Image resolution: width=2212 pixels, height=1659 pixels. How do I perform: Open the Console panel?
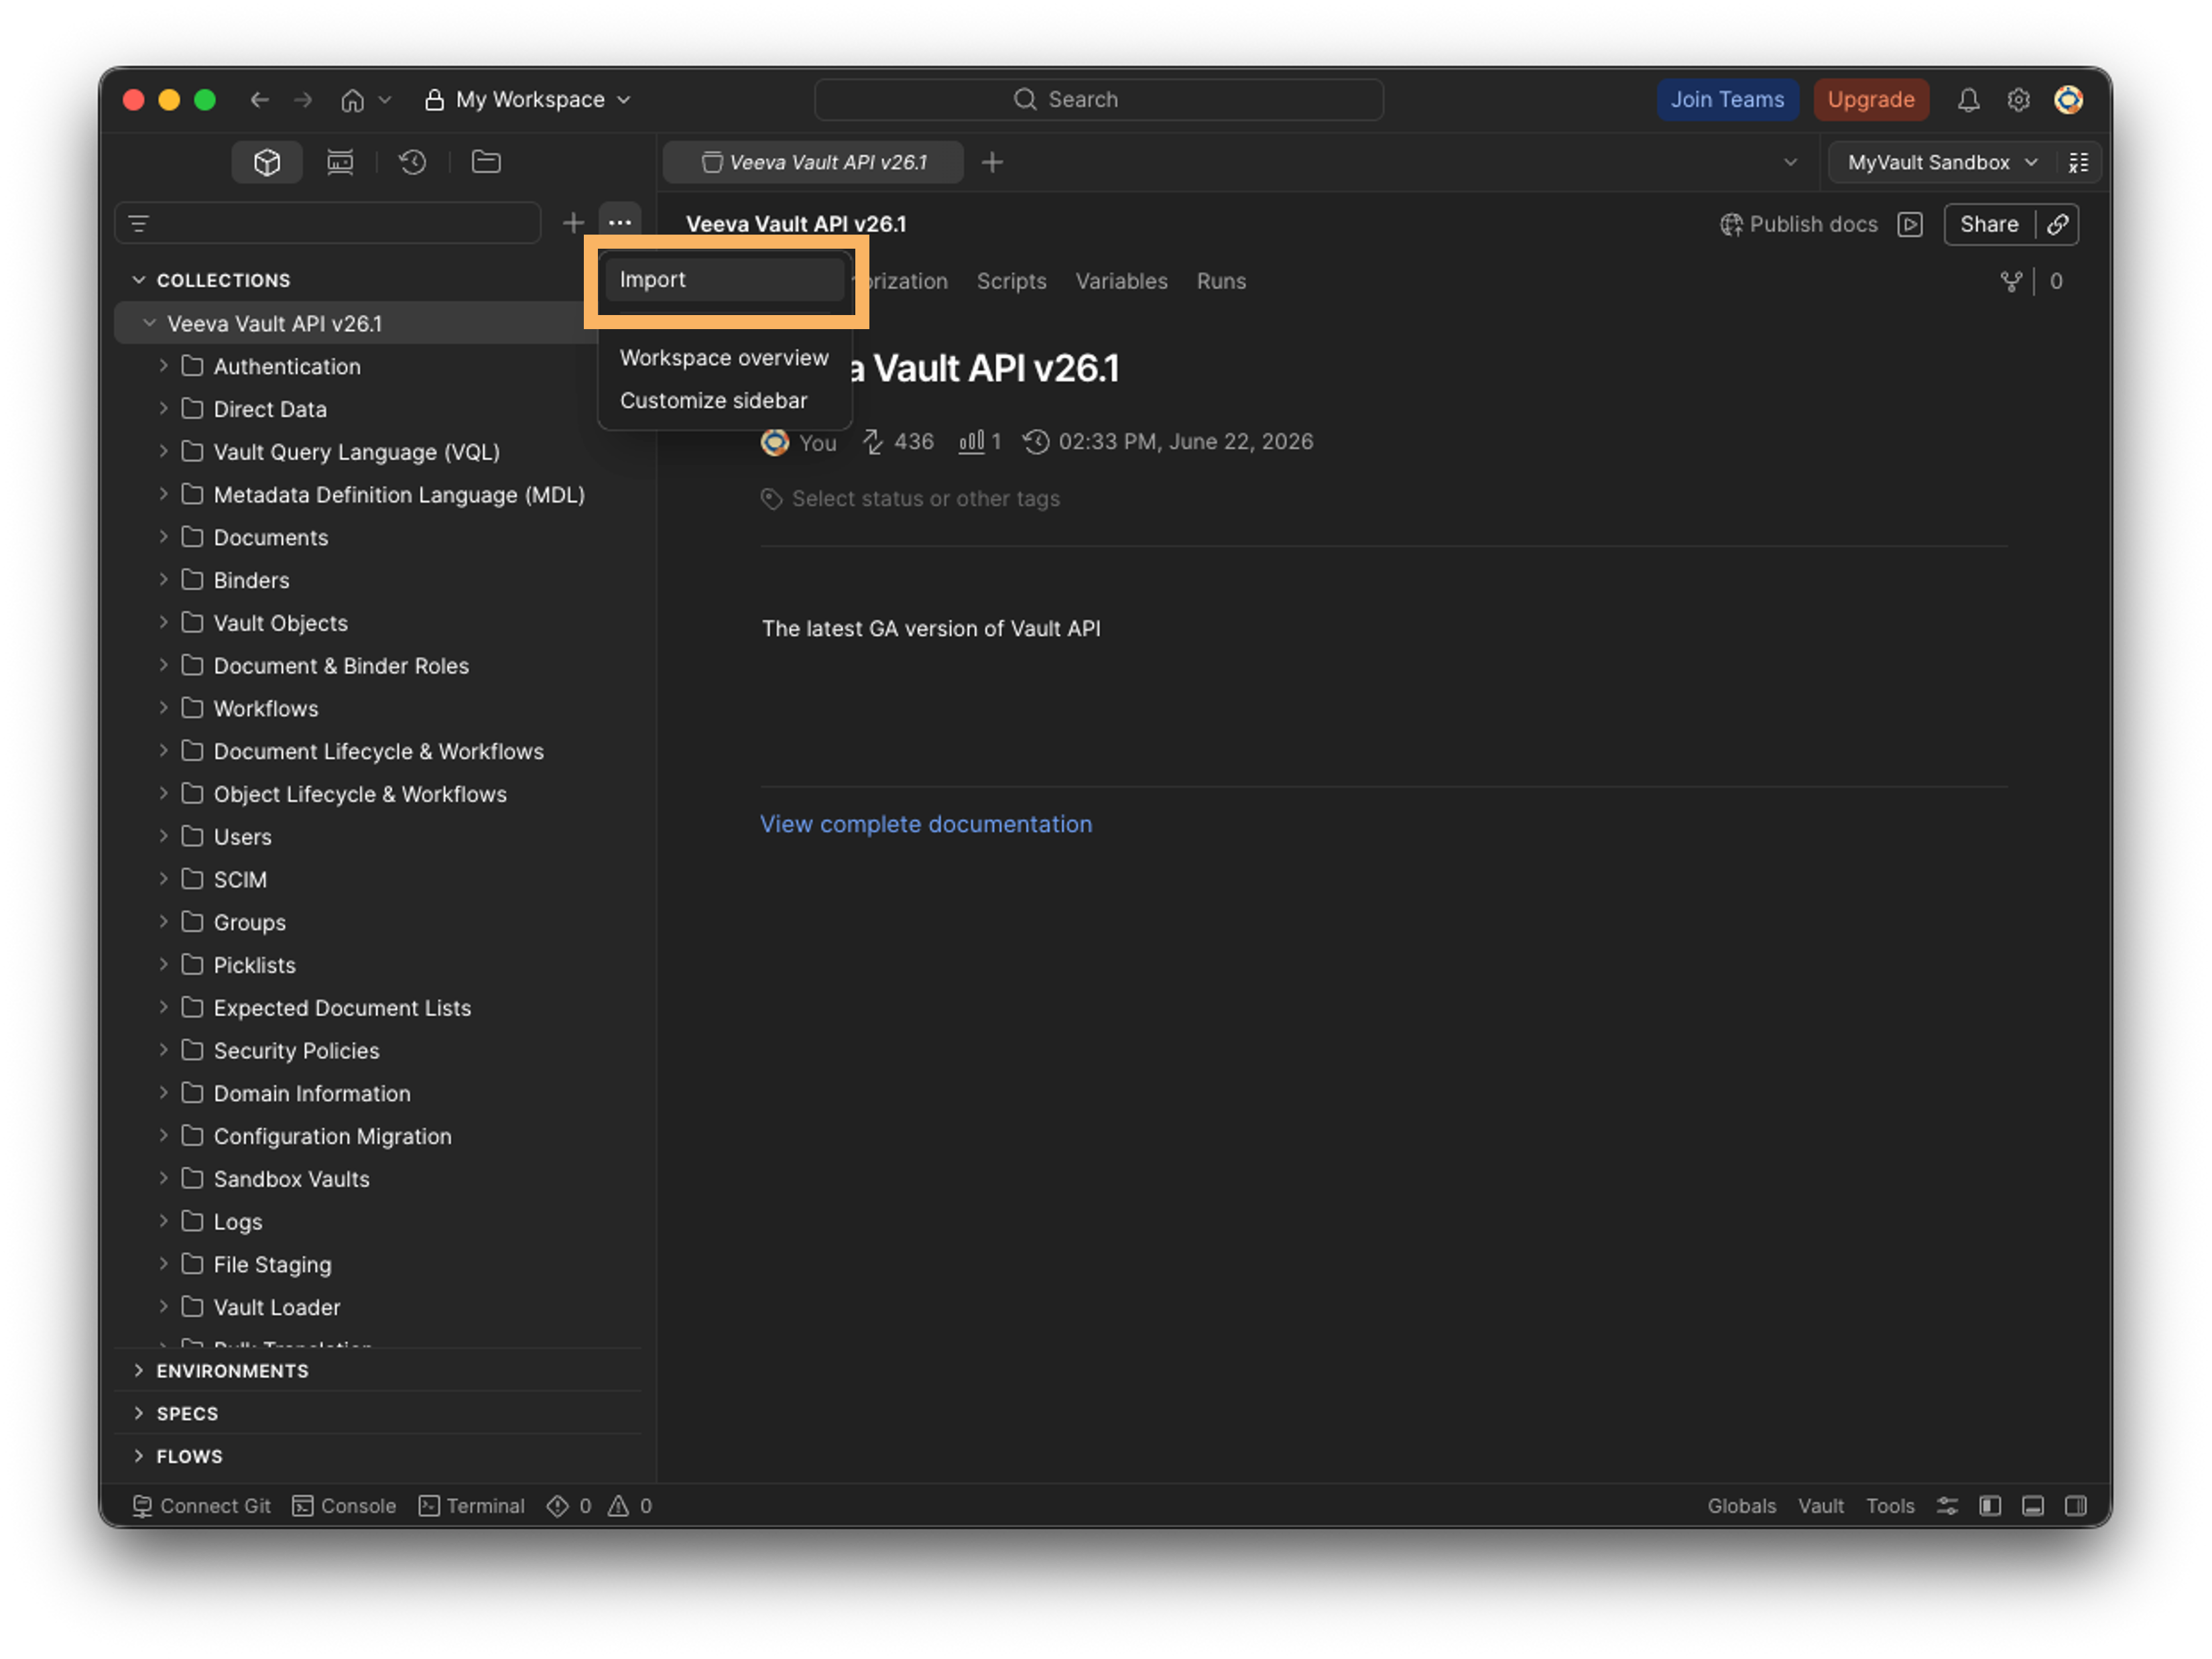344,1506
